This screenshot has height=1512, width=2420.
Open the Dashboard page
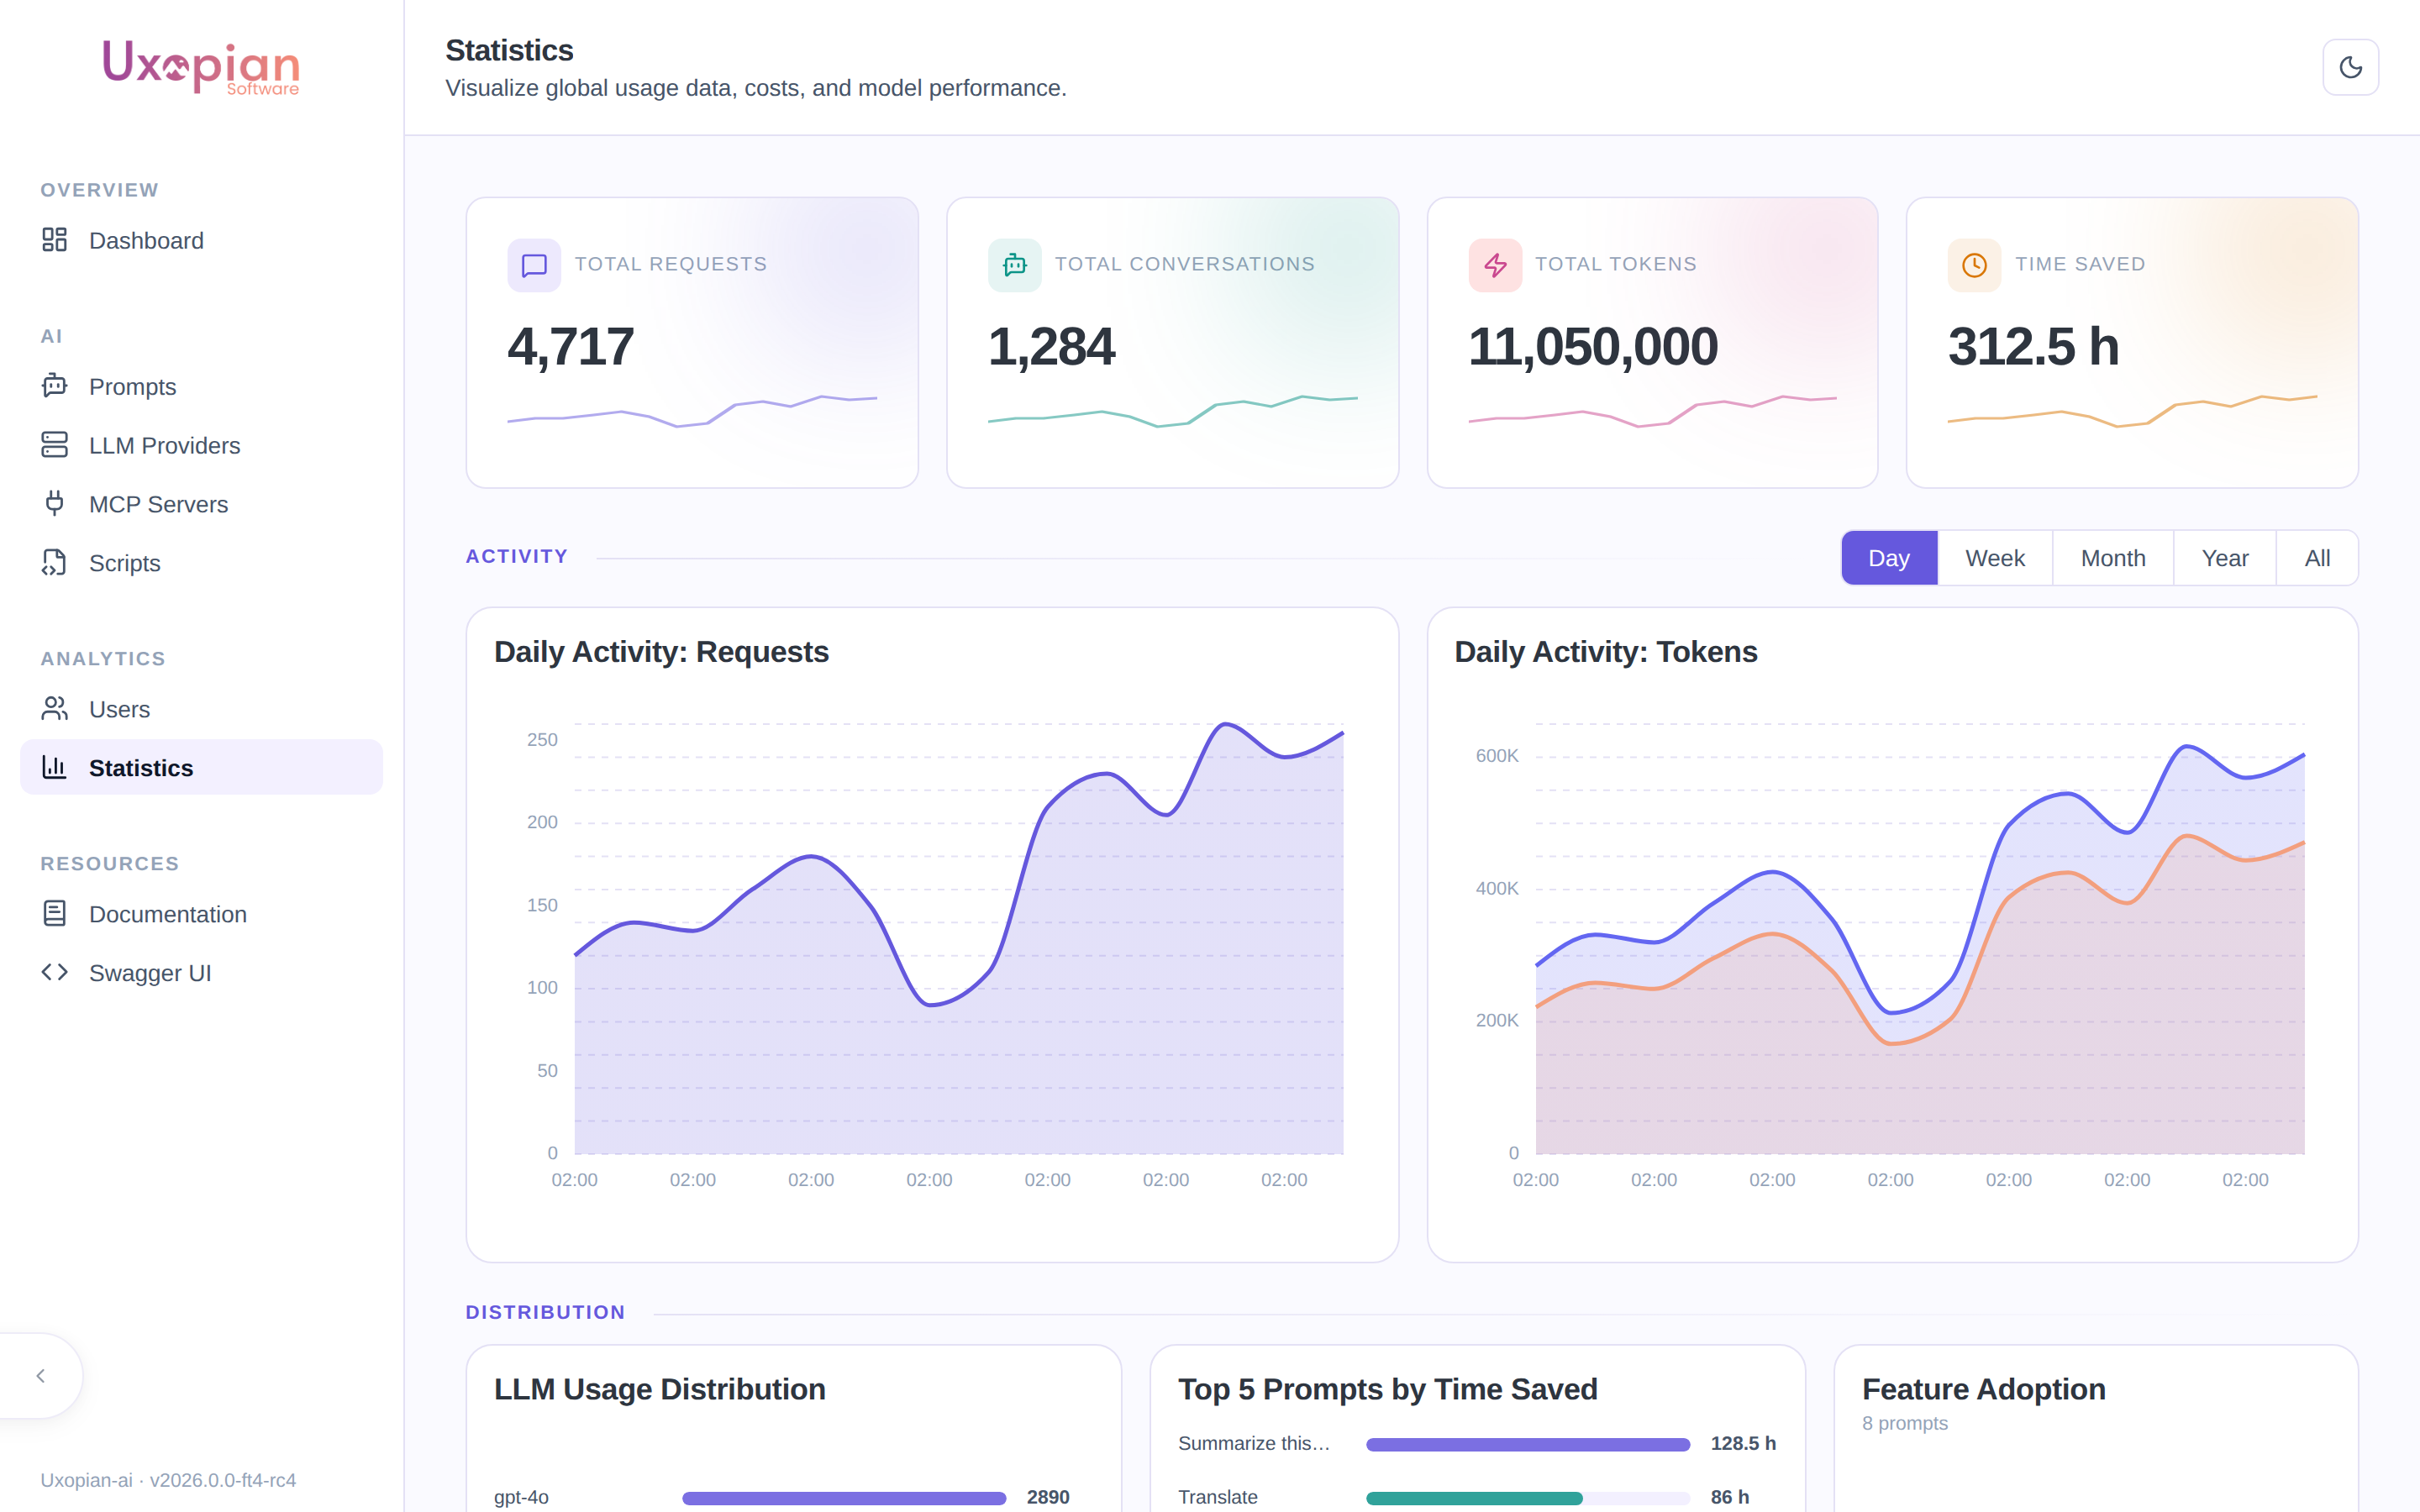coord(201,240)
